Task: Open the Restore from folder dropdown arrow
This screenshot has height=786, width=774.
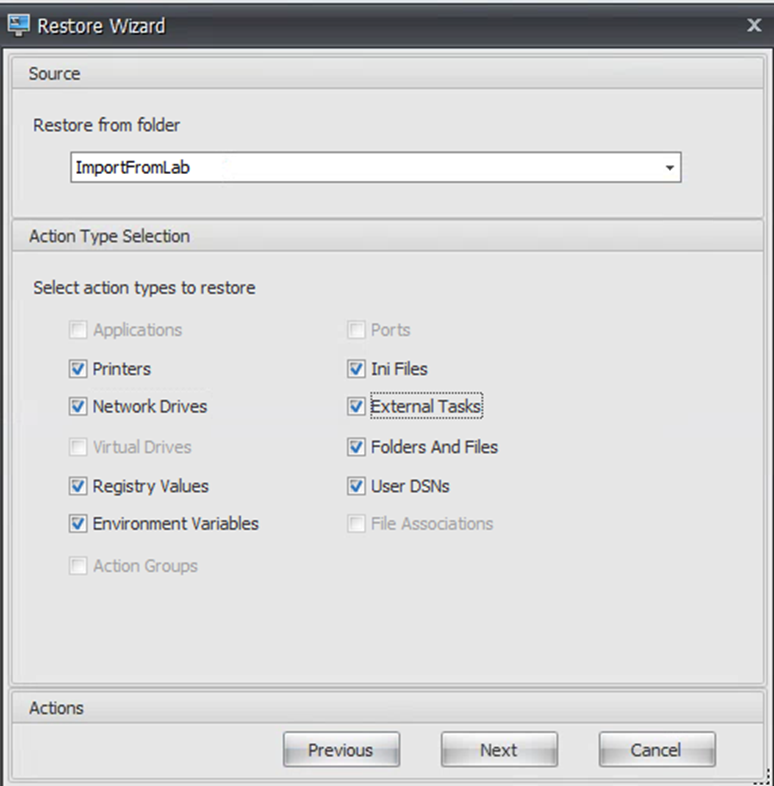Action: [669, 167]
